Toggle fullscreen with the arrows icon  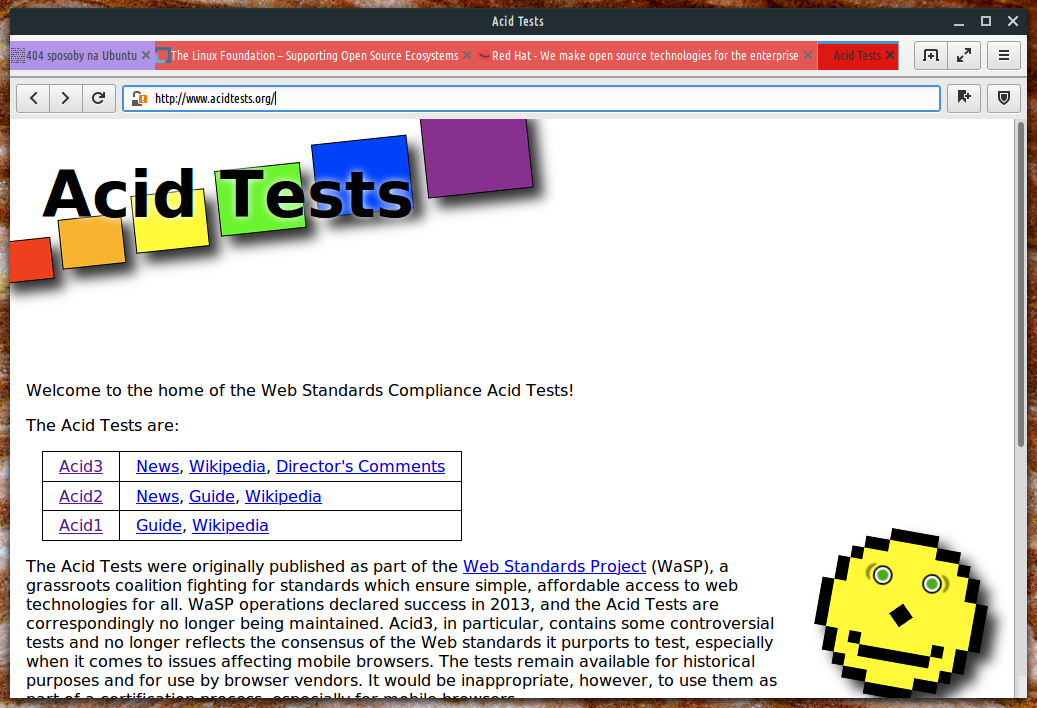click(964, 56)
